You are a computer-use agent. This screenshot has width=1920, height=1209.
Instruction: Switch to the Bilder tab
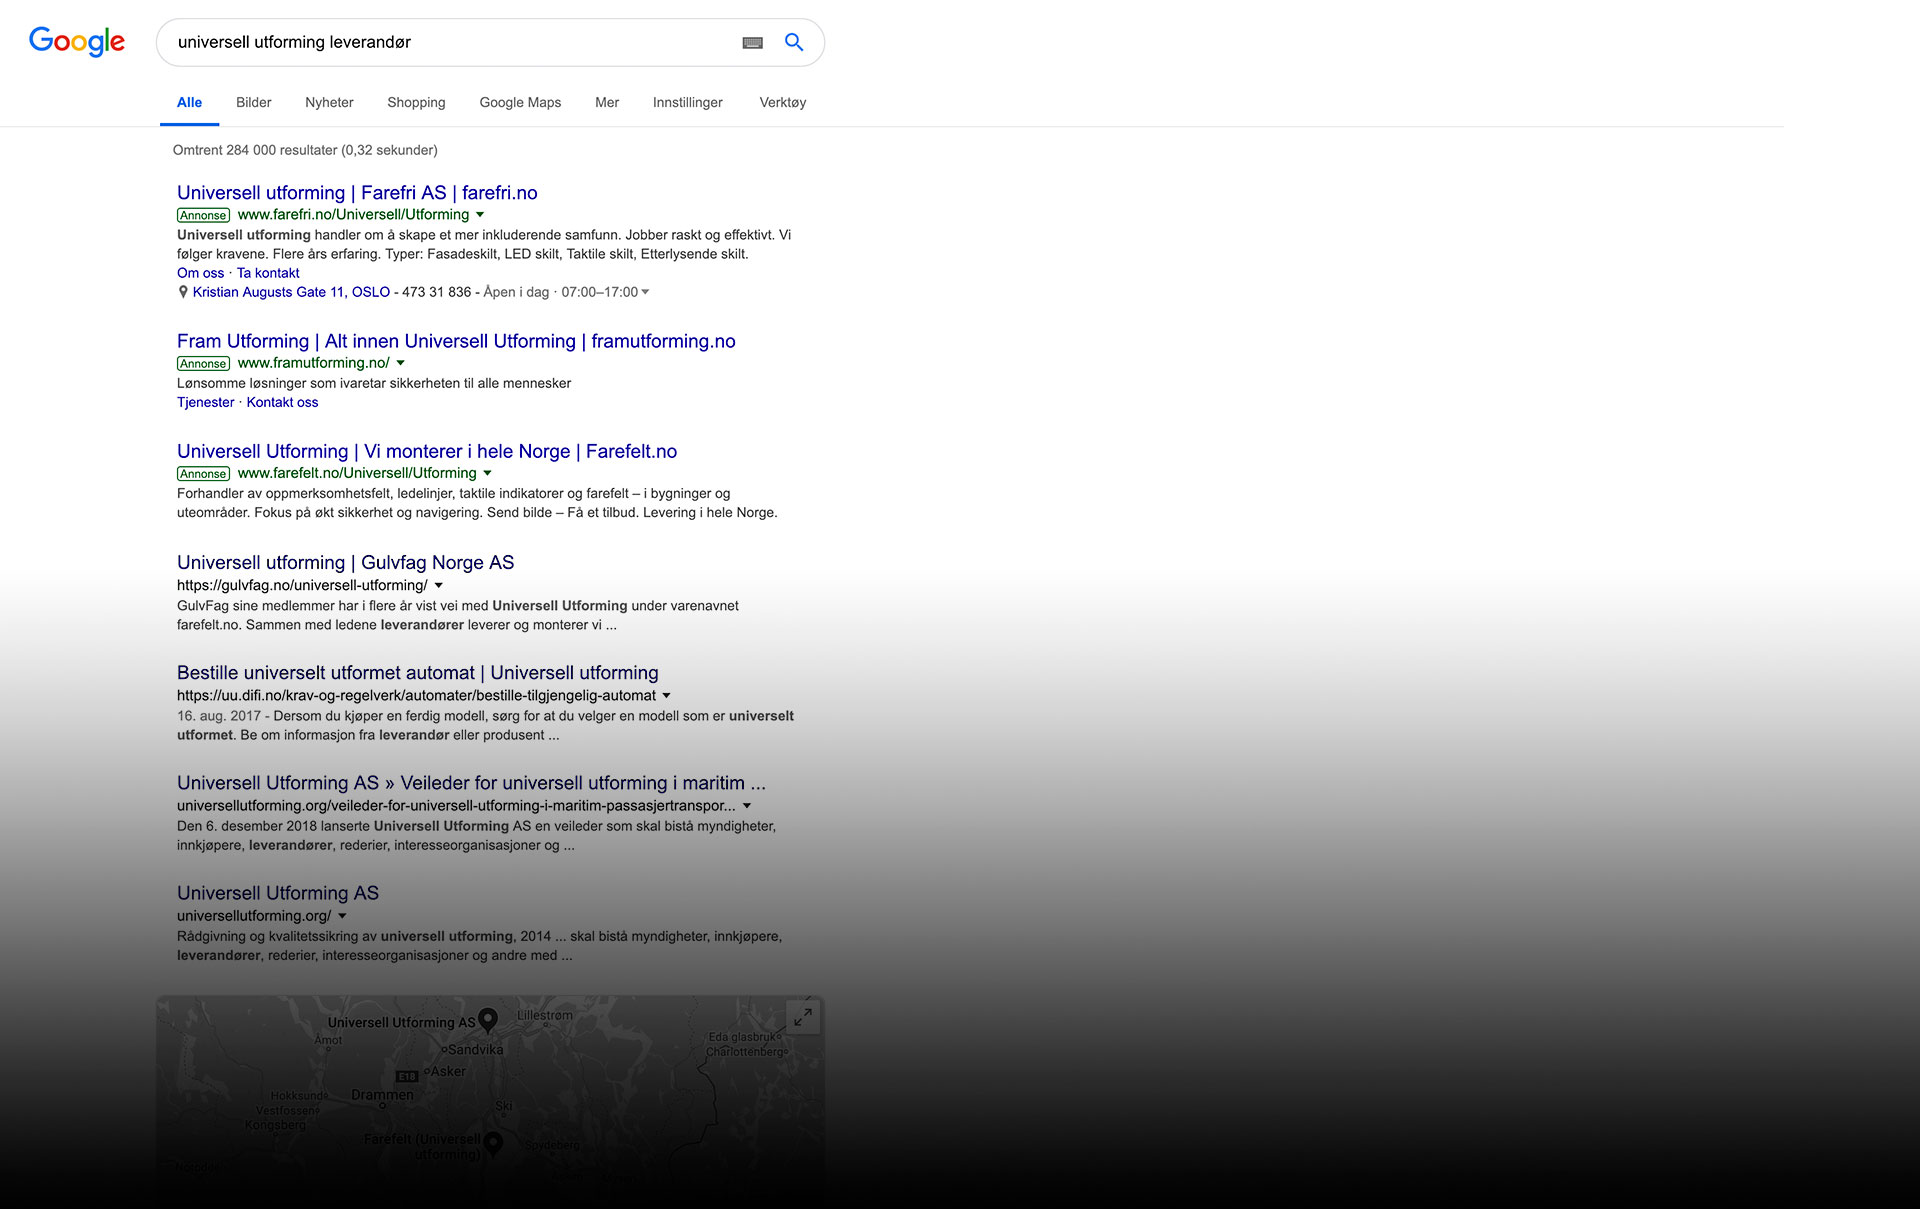click(x=254, y=102)
